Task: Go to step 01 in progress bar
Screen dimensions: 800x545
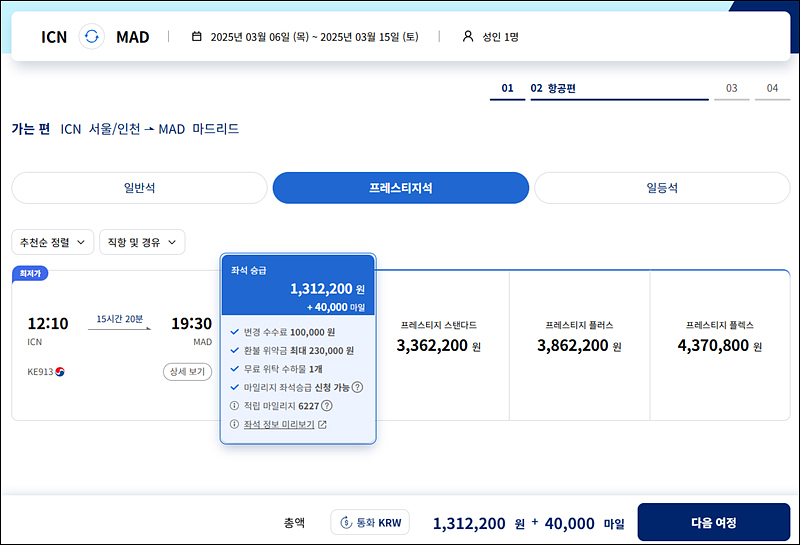Action: 507,89
